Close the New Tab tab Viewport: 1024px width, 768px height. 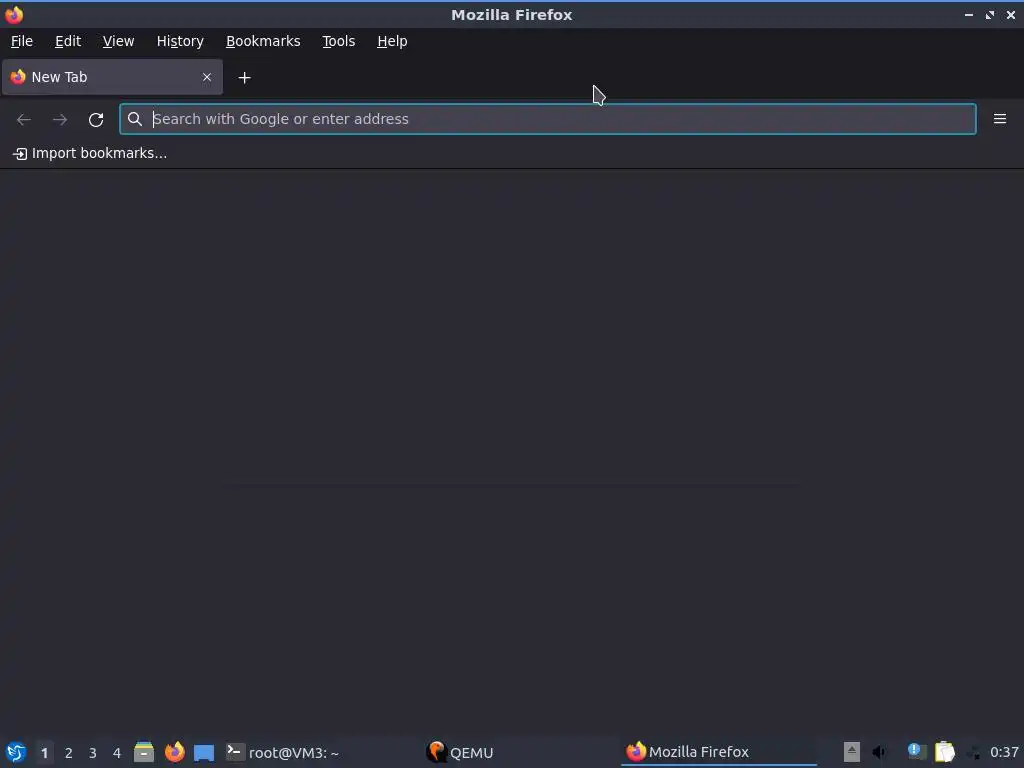(x=207, y=77)
